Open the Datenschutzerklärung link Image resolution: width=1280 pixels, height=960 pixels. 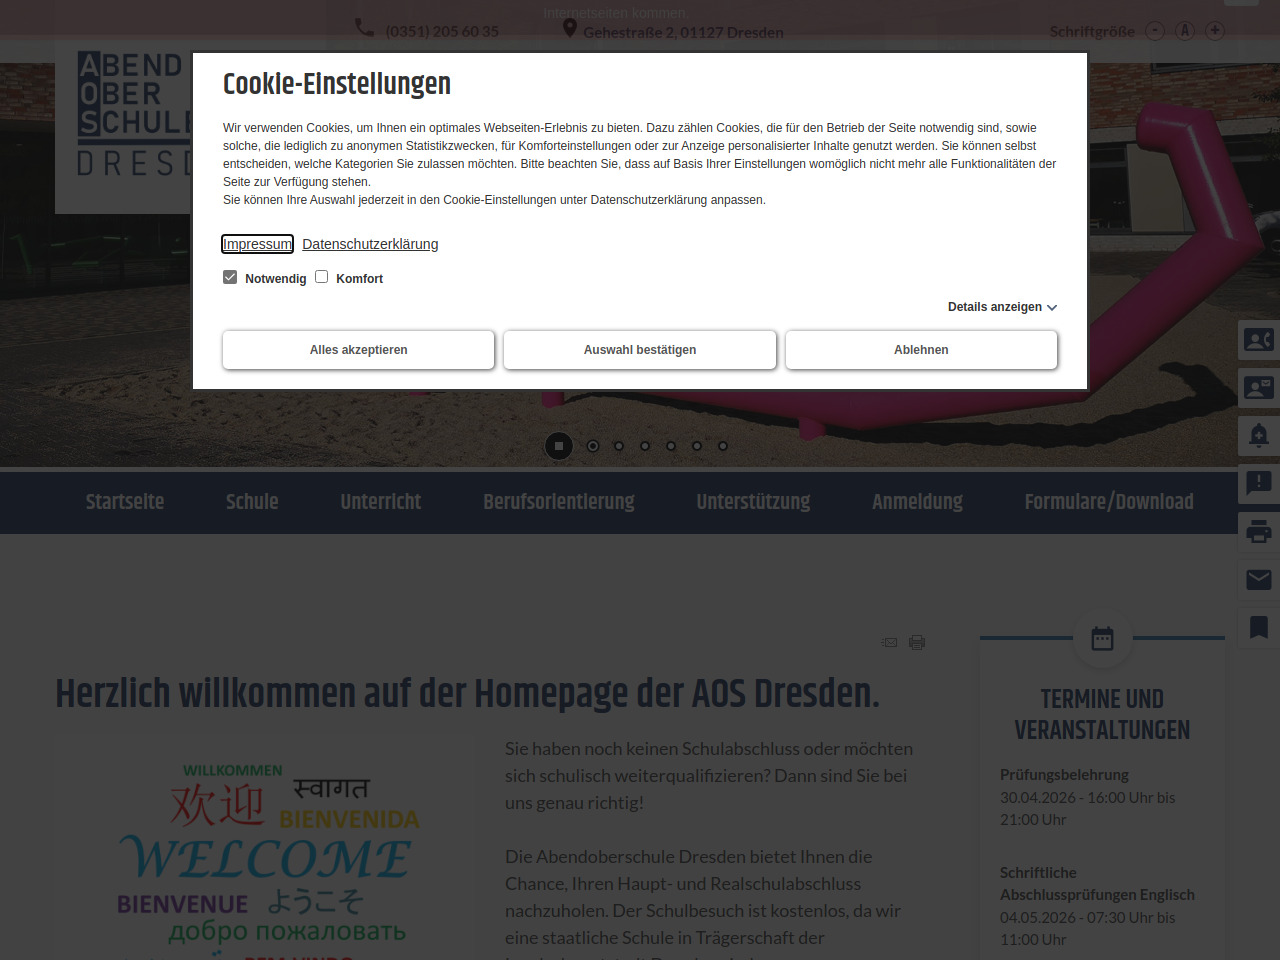click(x=370, y=244)
